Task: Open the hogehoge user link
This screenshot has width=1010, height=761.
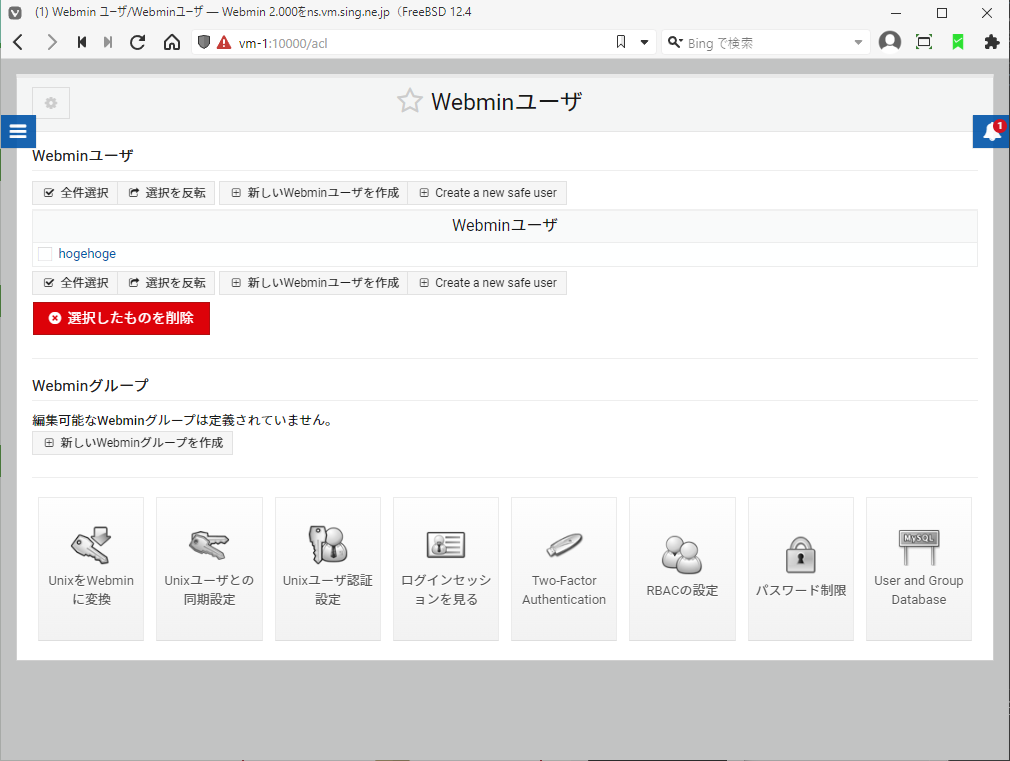Action: [x=87, y=254]
